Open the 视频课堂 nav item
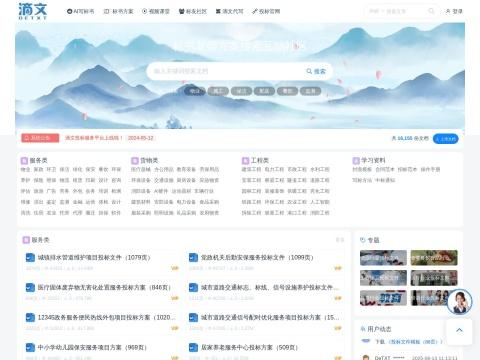Screen dimensions: 480x360 (156, 11)
